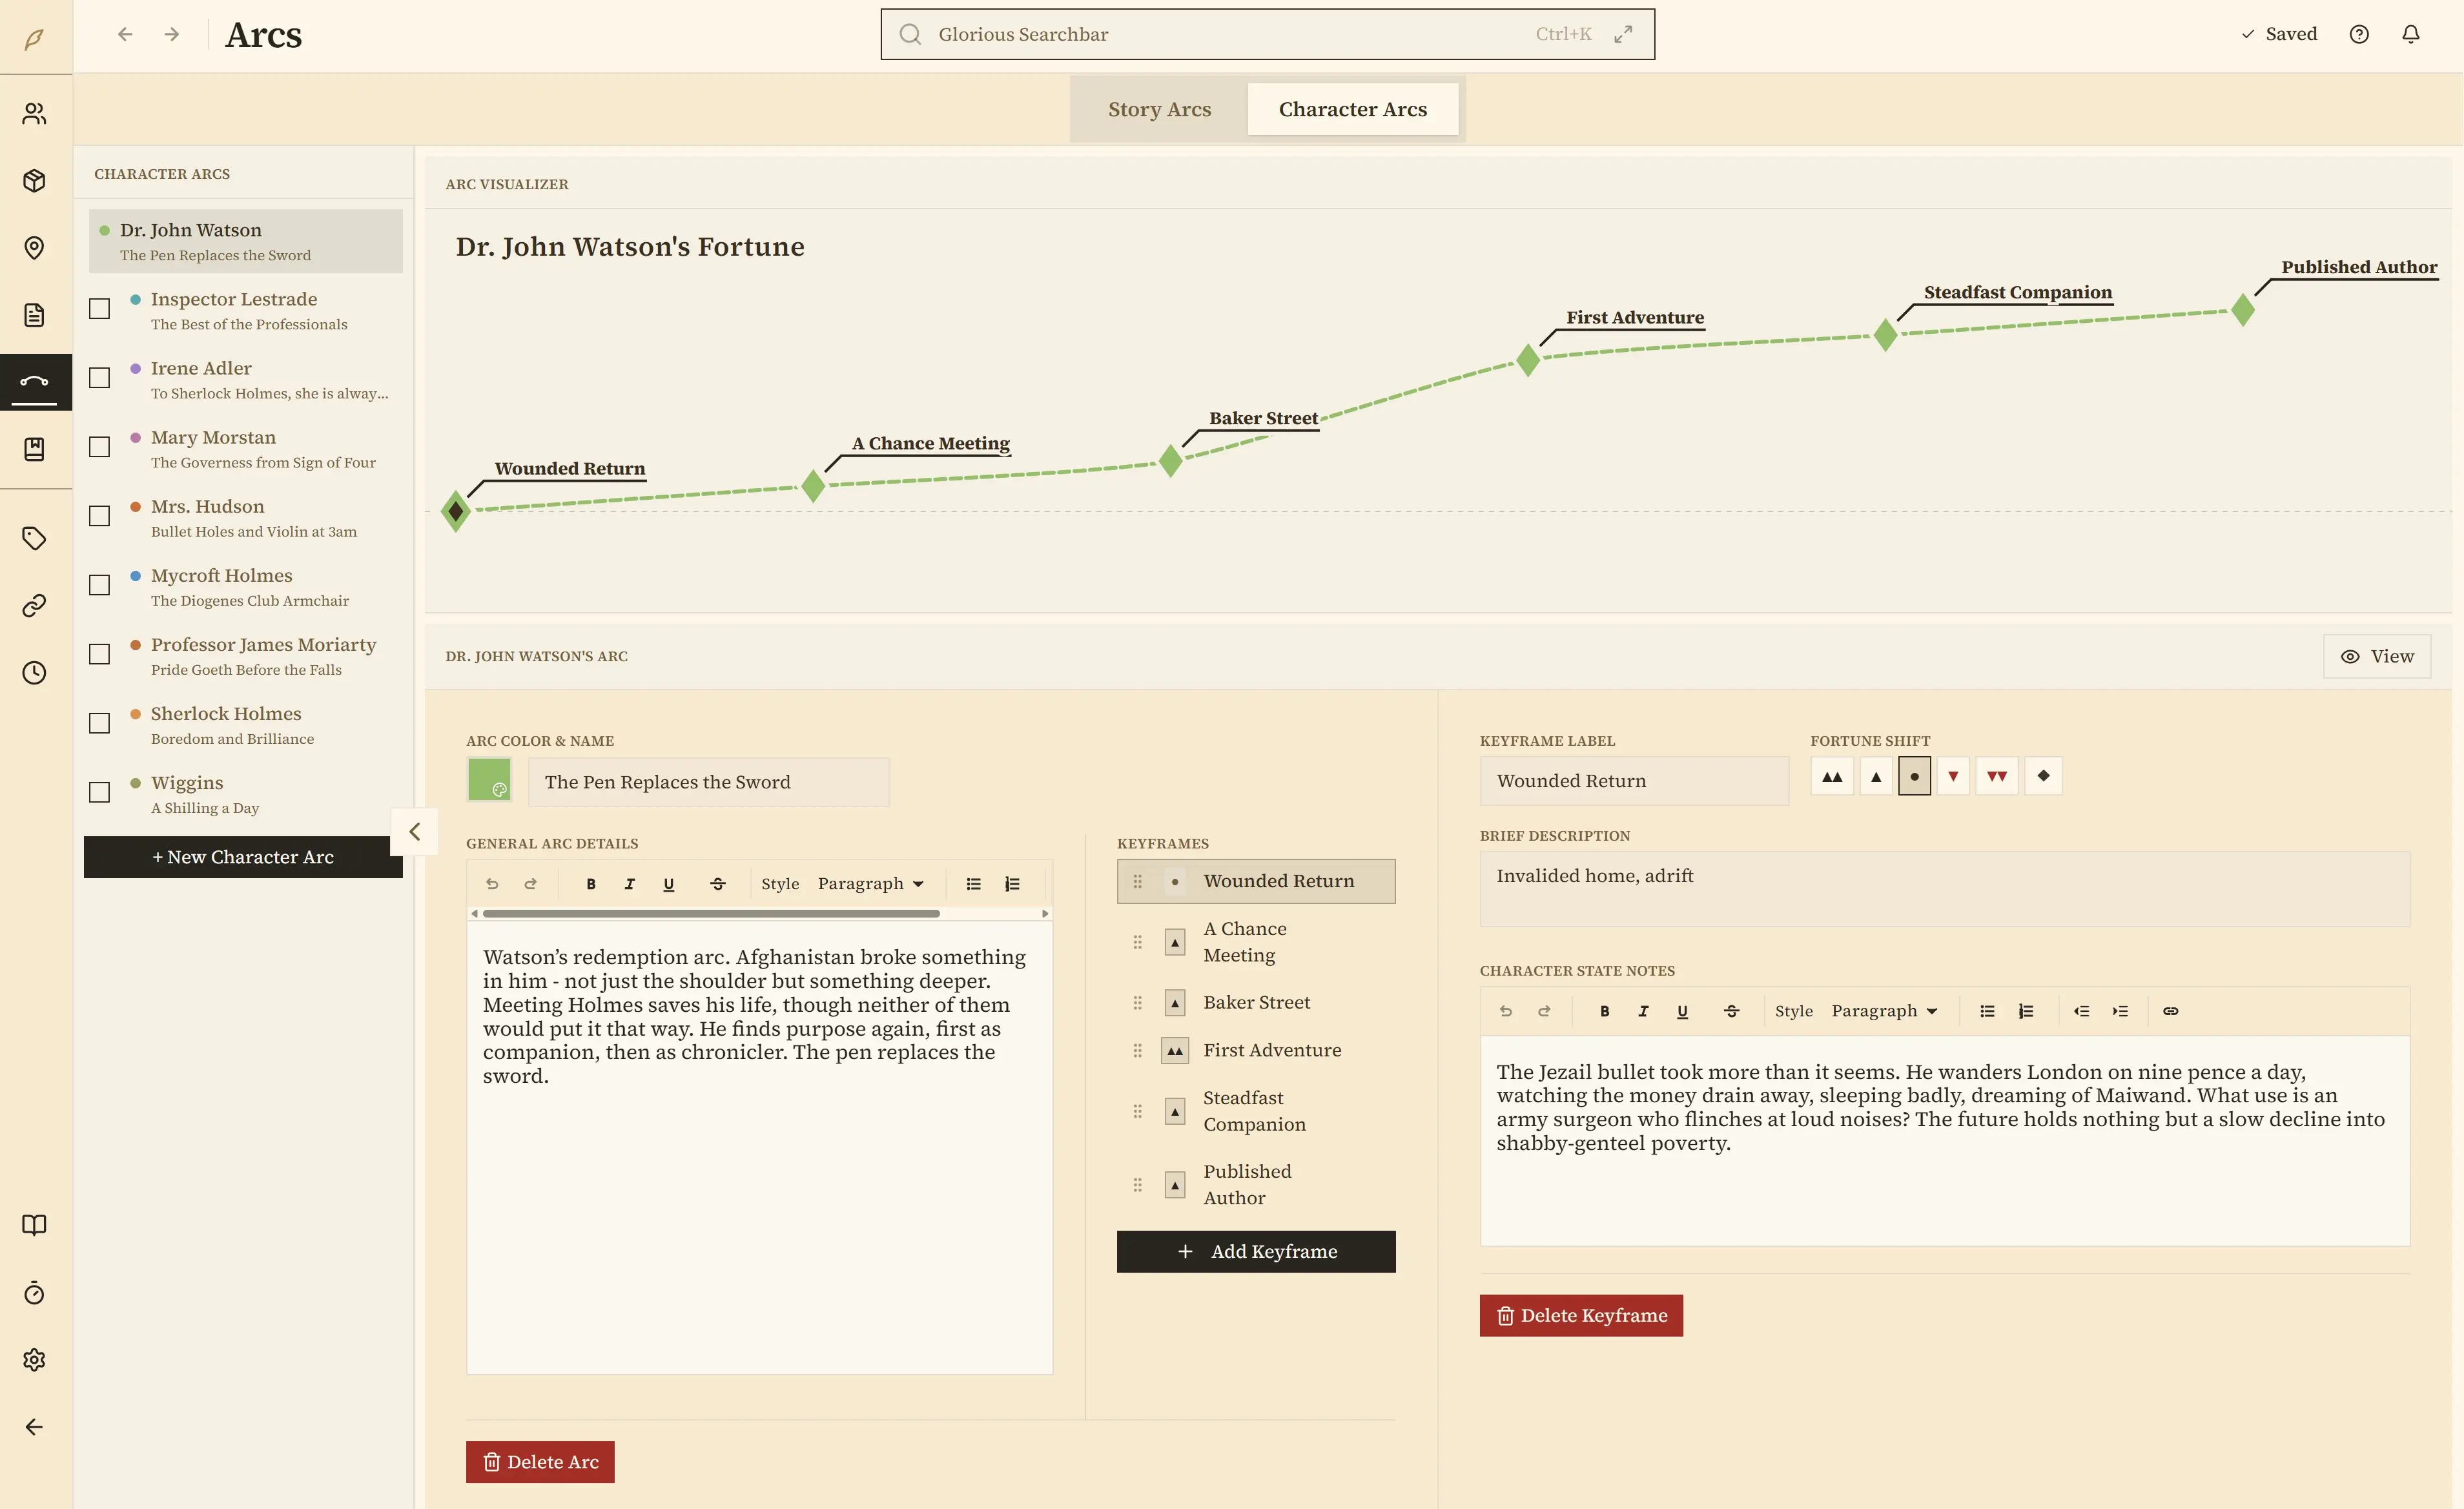This screenshot has height=1509, width=2464.
Task: Collapse the character arcs sidebar with the chevron
Action: pyautogui.click(x=414, y=831)
